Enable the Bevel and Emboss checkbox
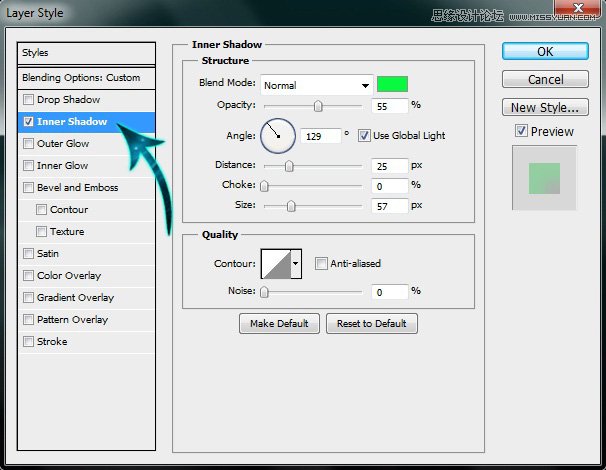Image resolution: width=606 pixels, height=470 pixels. point(28,187)
